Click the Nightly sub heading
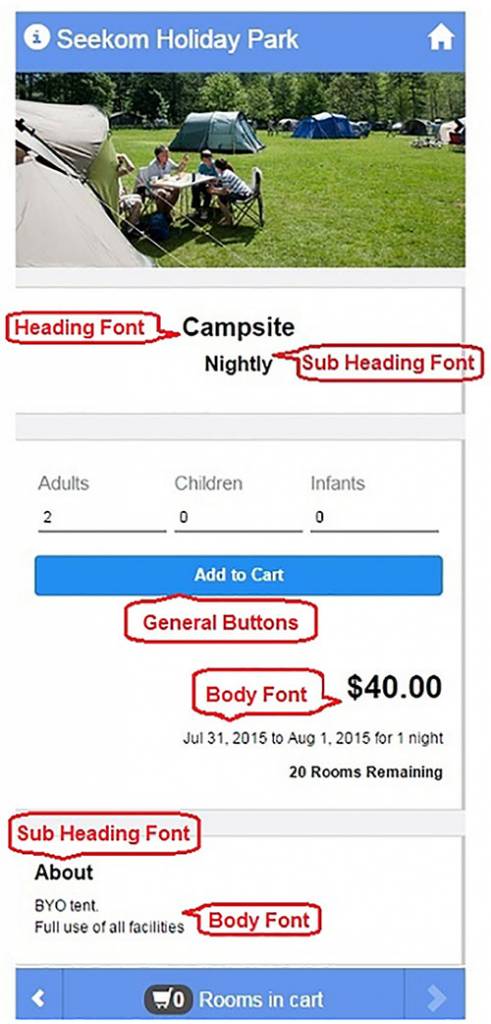The width and height of the screenshot is (491, 1024). point(238,364)
